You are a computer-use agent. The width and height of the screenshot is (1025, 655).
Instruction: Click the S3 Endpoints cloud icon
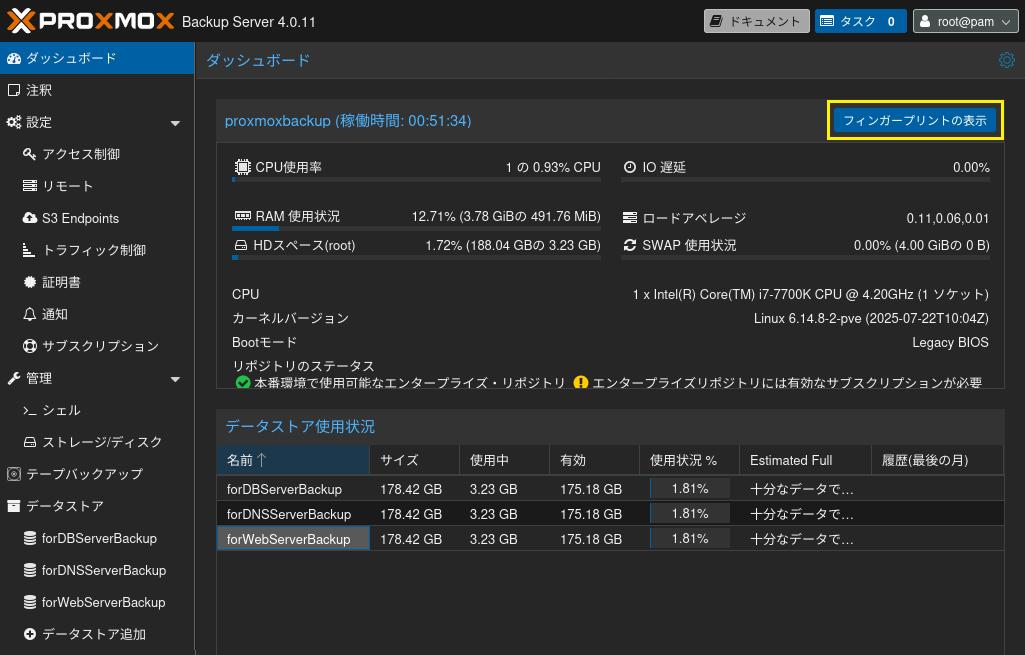[29, 218]
